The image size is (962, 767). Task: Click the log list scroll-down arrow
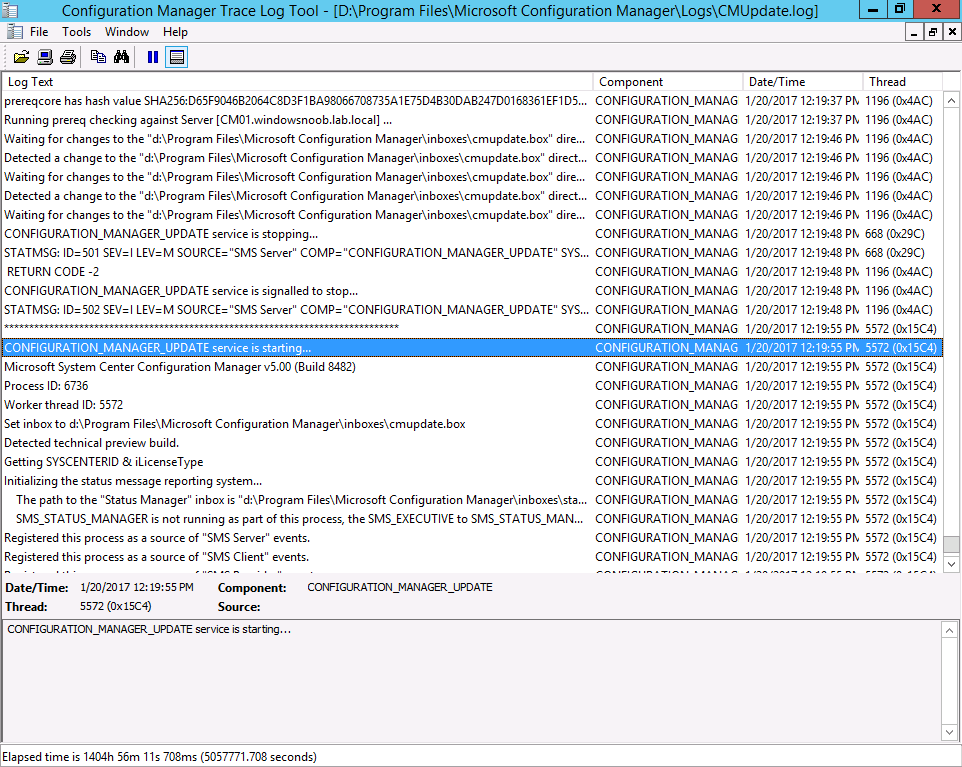point(952,564)
